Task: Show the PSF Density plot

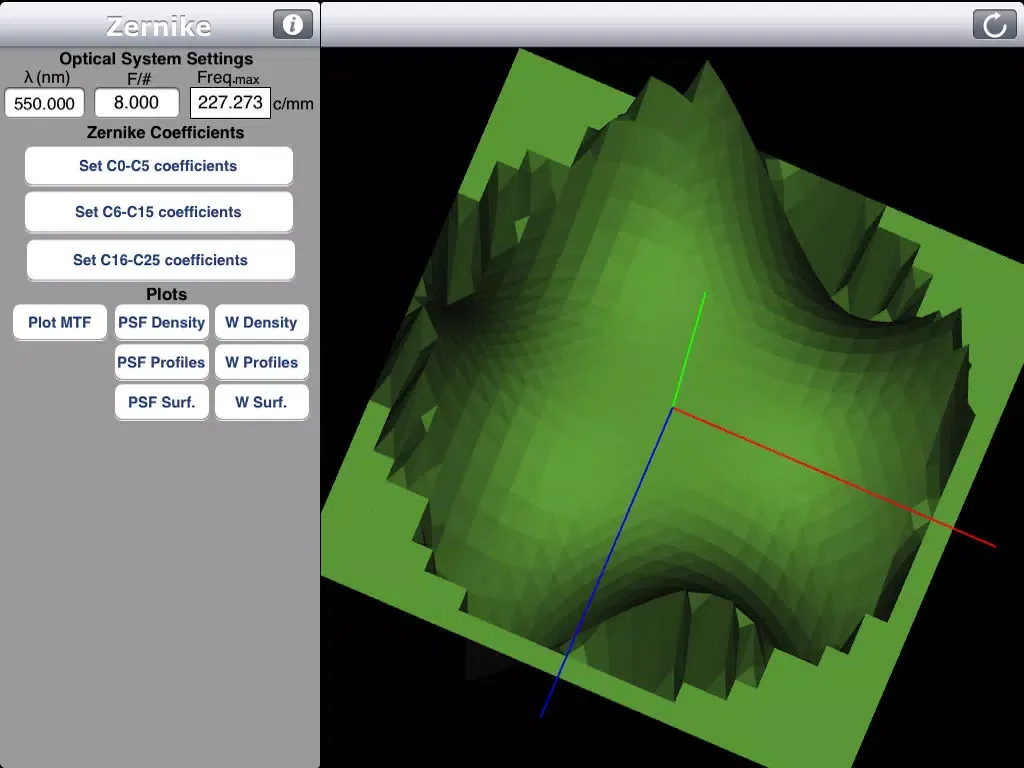Action: tap(162, 322)
